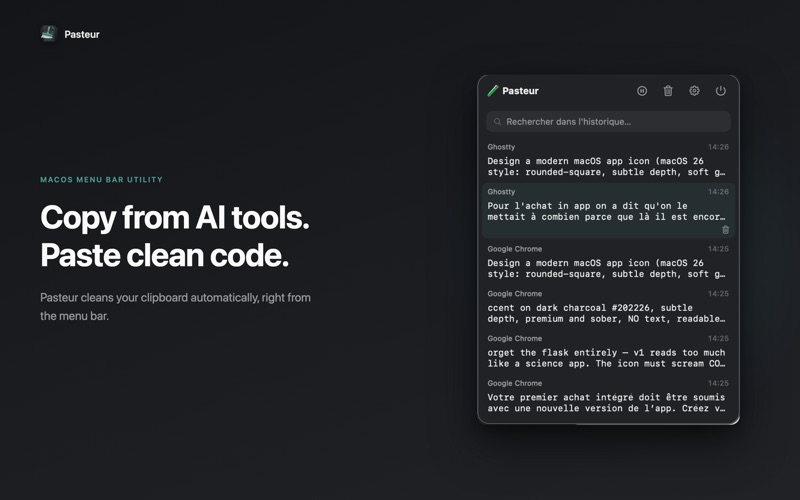Click the Ghostty label above "Pour l'achat in app"
The image size is (800, 500).
(501, 192)
